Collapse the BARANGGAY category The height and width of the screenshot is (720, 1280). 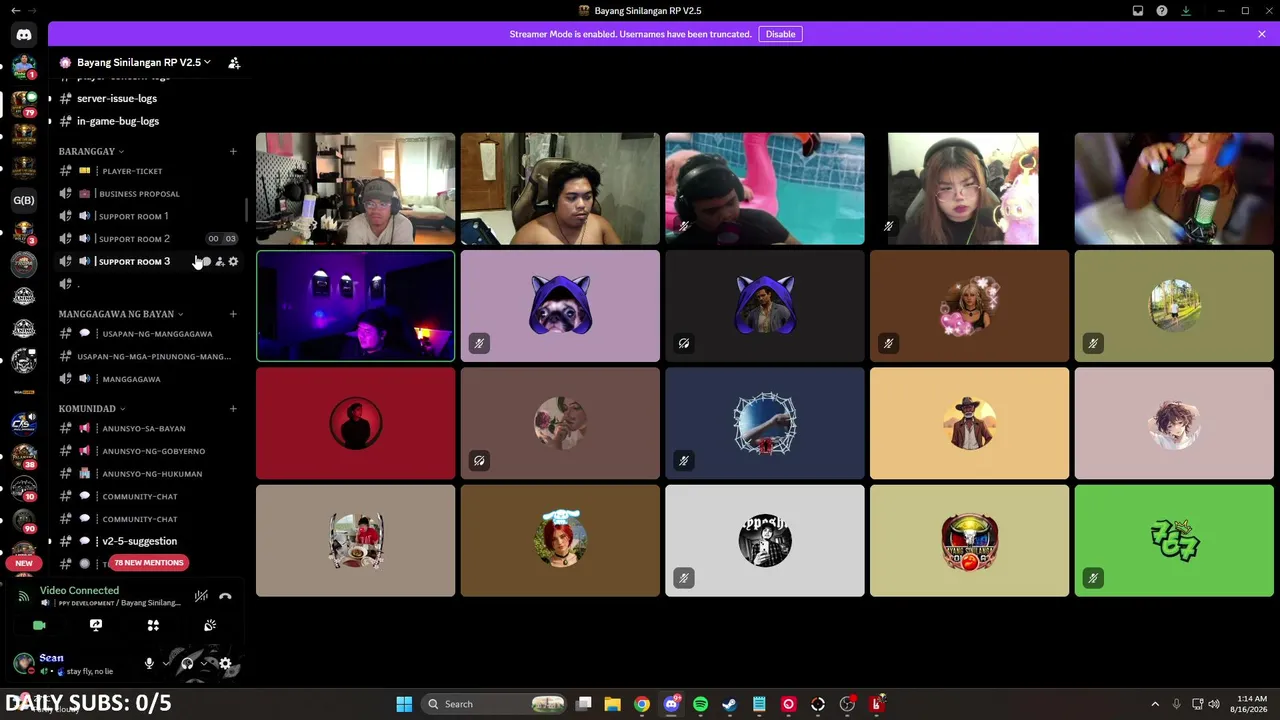coord(91,151)
